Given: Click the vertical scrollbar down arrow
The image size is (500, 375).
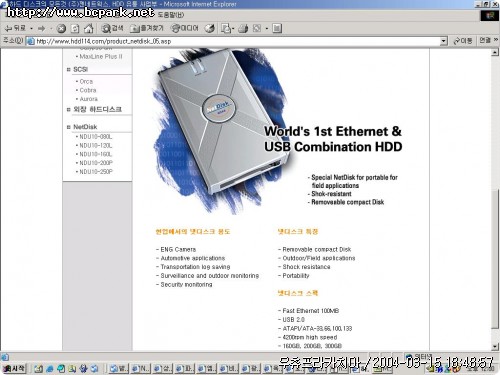Looking at the screenshot, I should pyautogui.click(x=495, y=347).
